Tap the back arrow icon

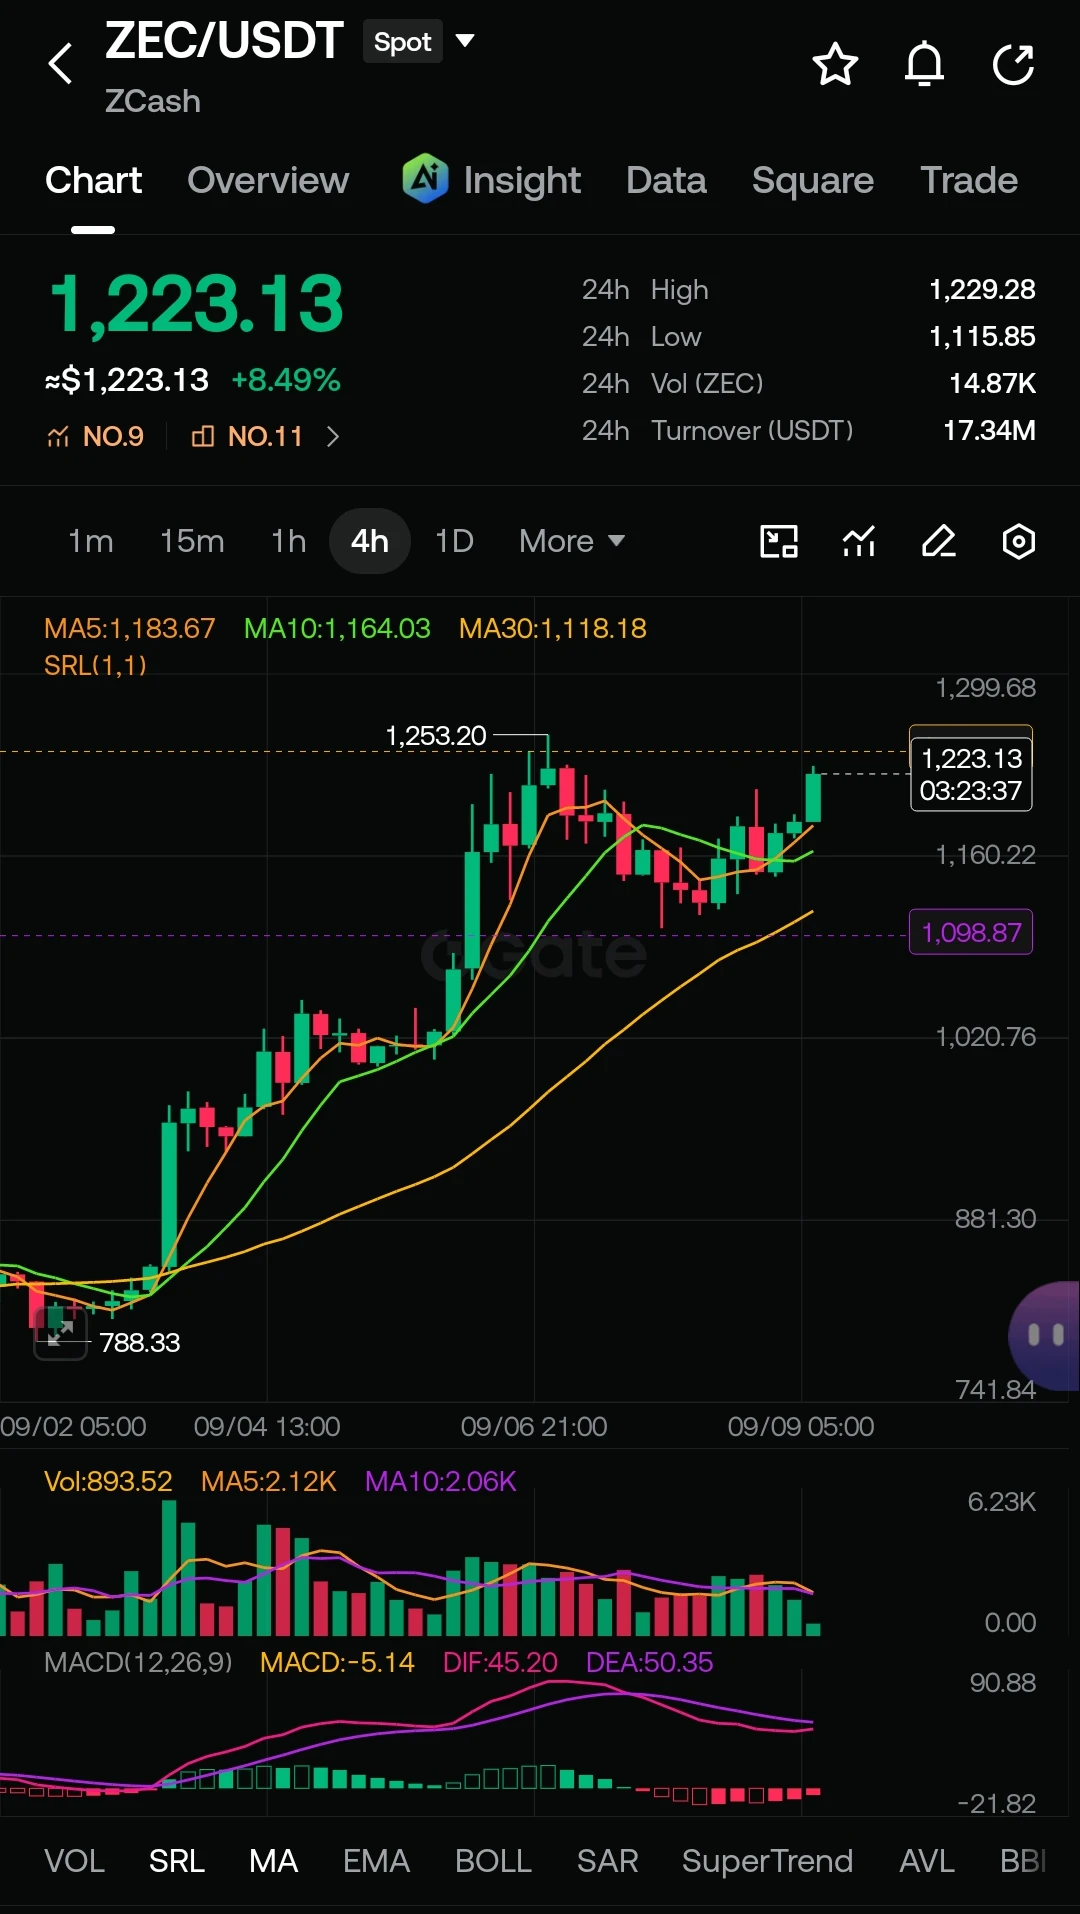tap(60, 64)
